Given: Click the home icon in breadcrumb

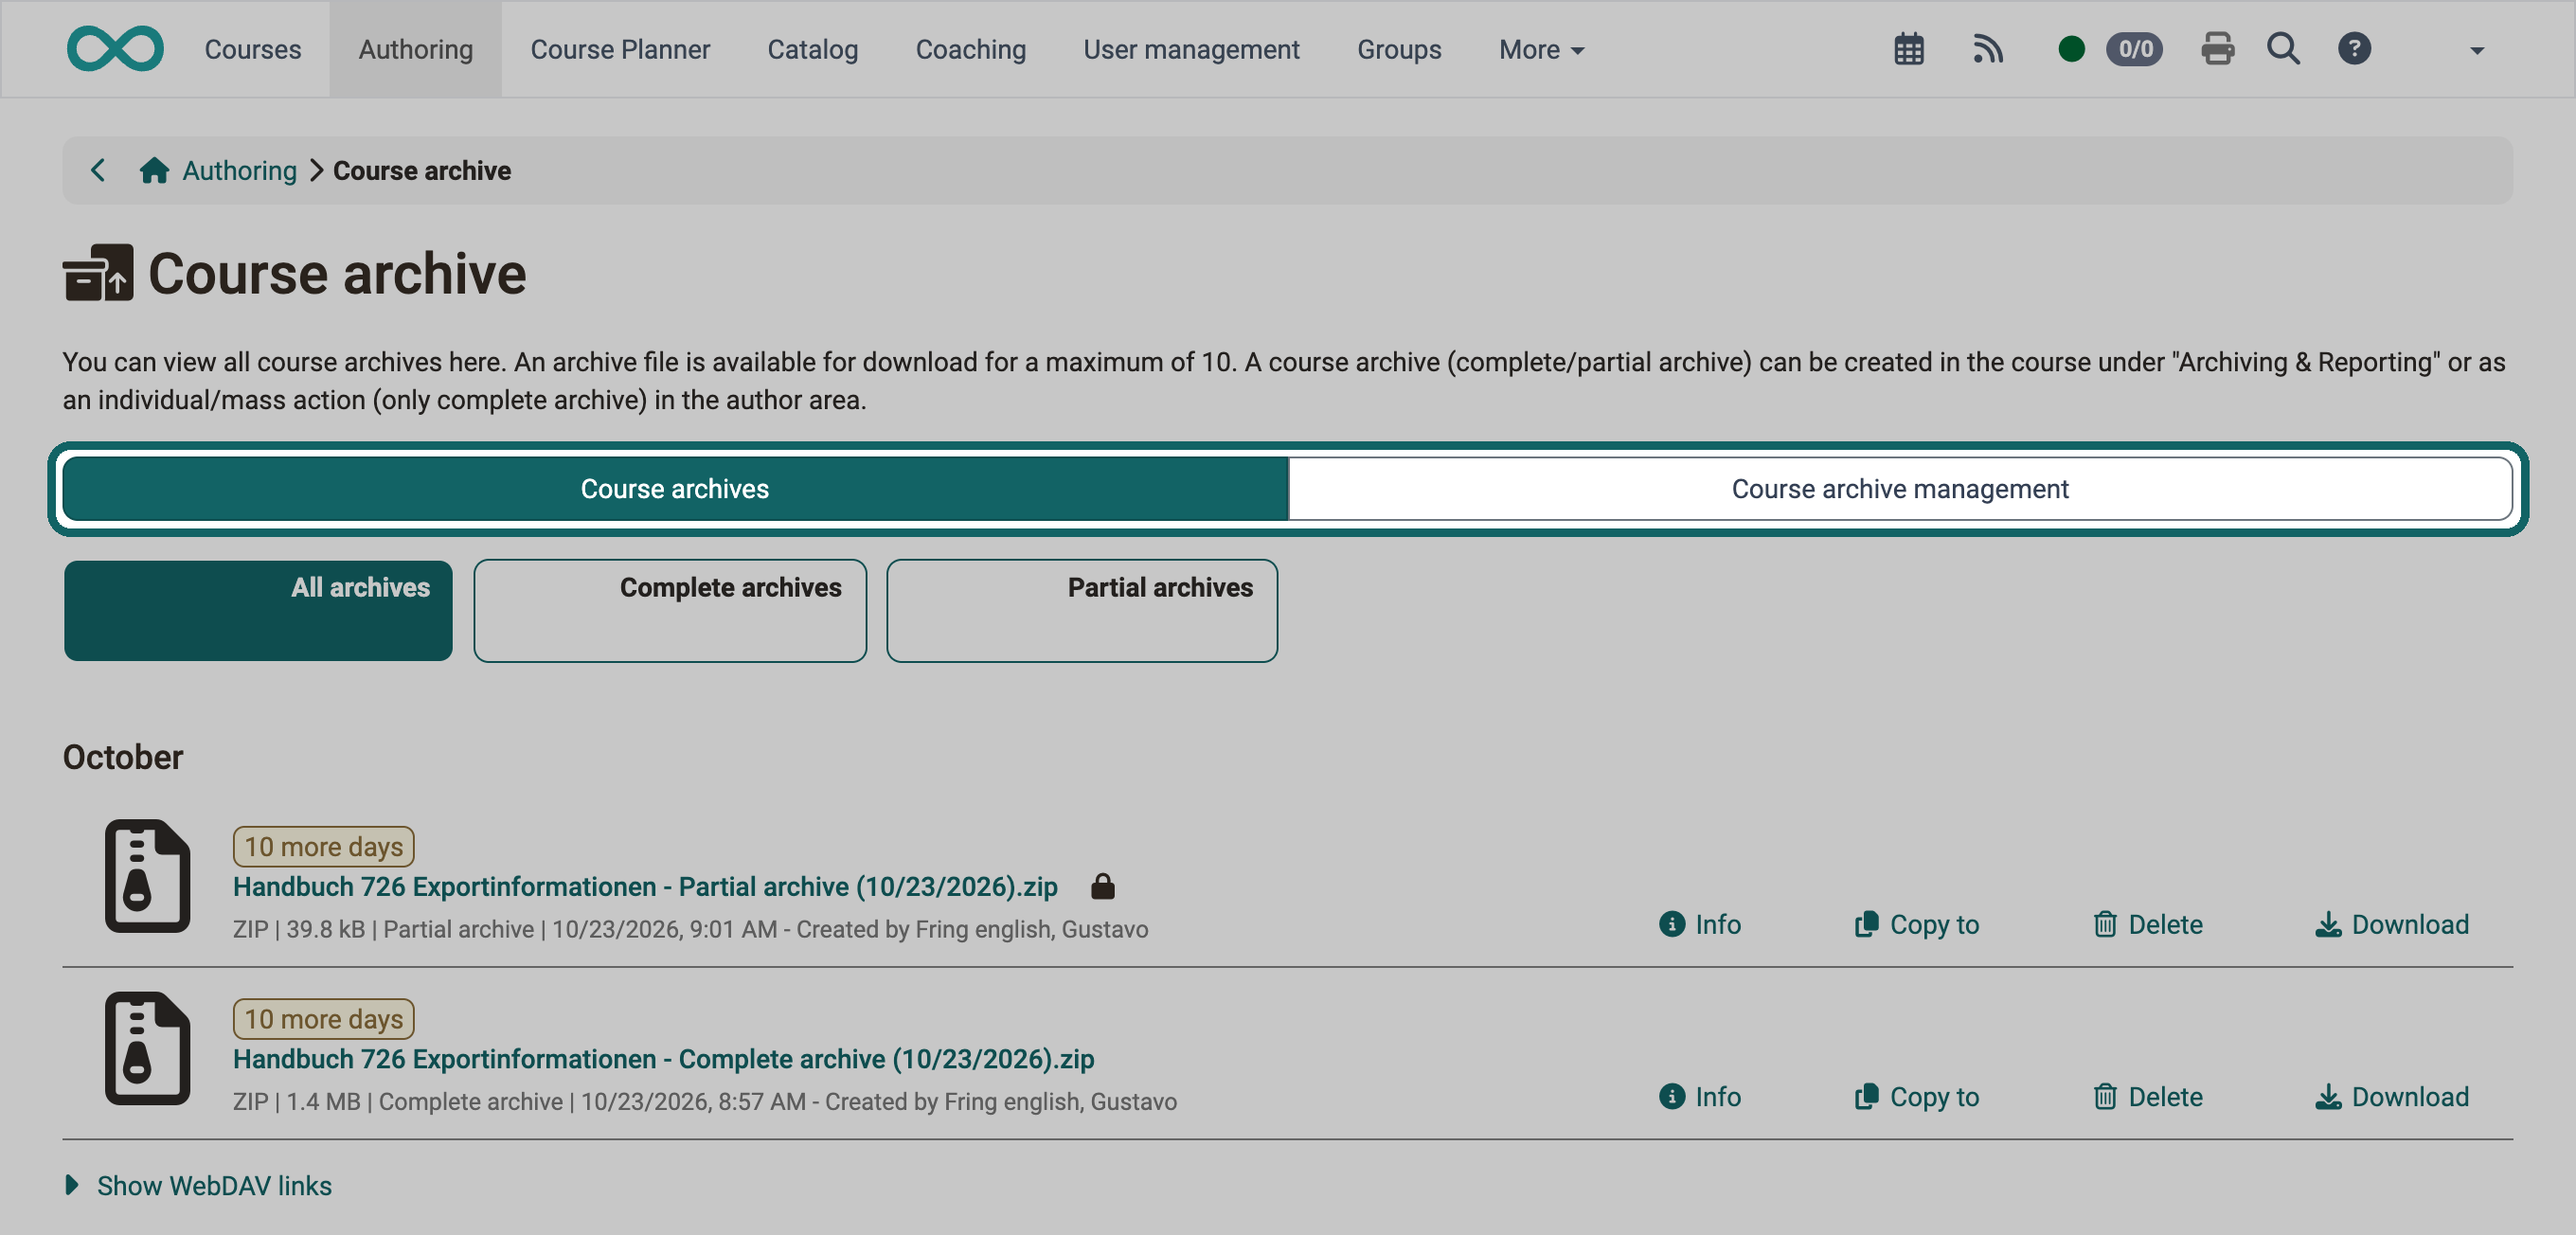Looking at the screenshot, I should [154, 171].
